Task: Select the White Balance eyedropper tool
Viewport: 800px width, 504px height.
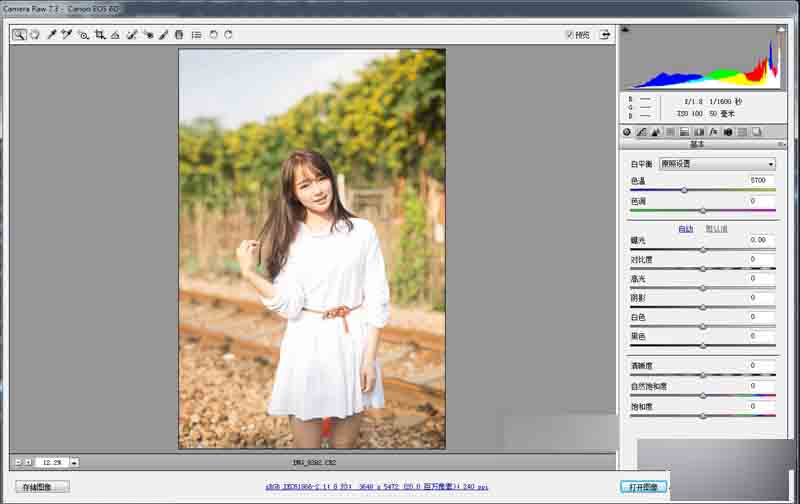Action: click(x=51, y=35)
